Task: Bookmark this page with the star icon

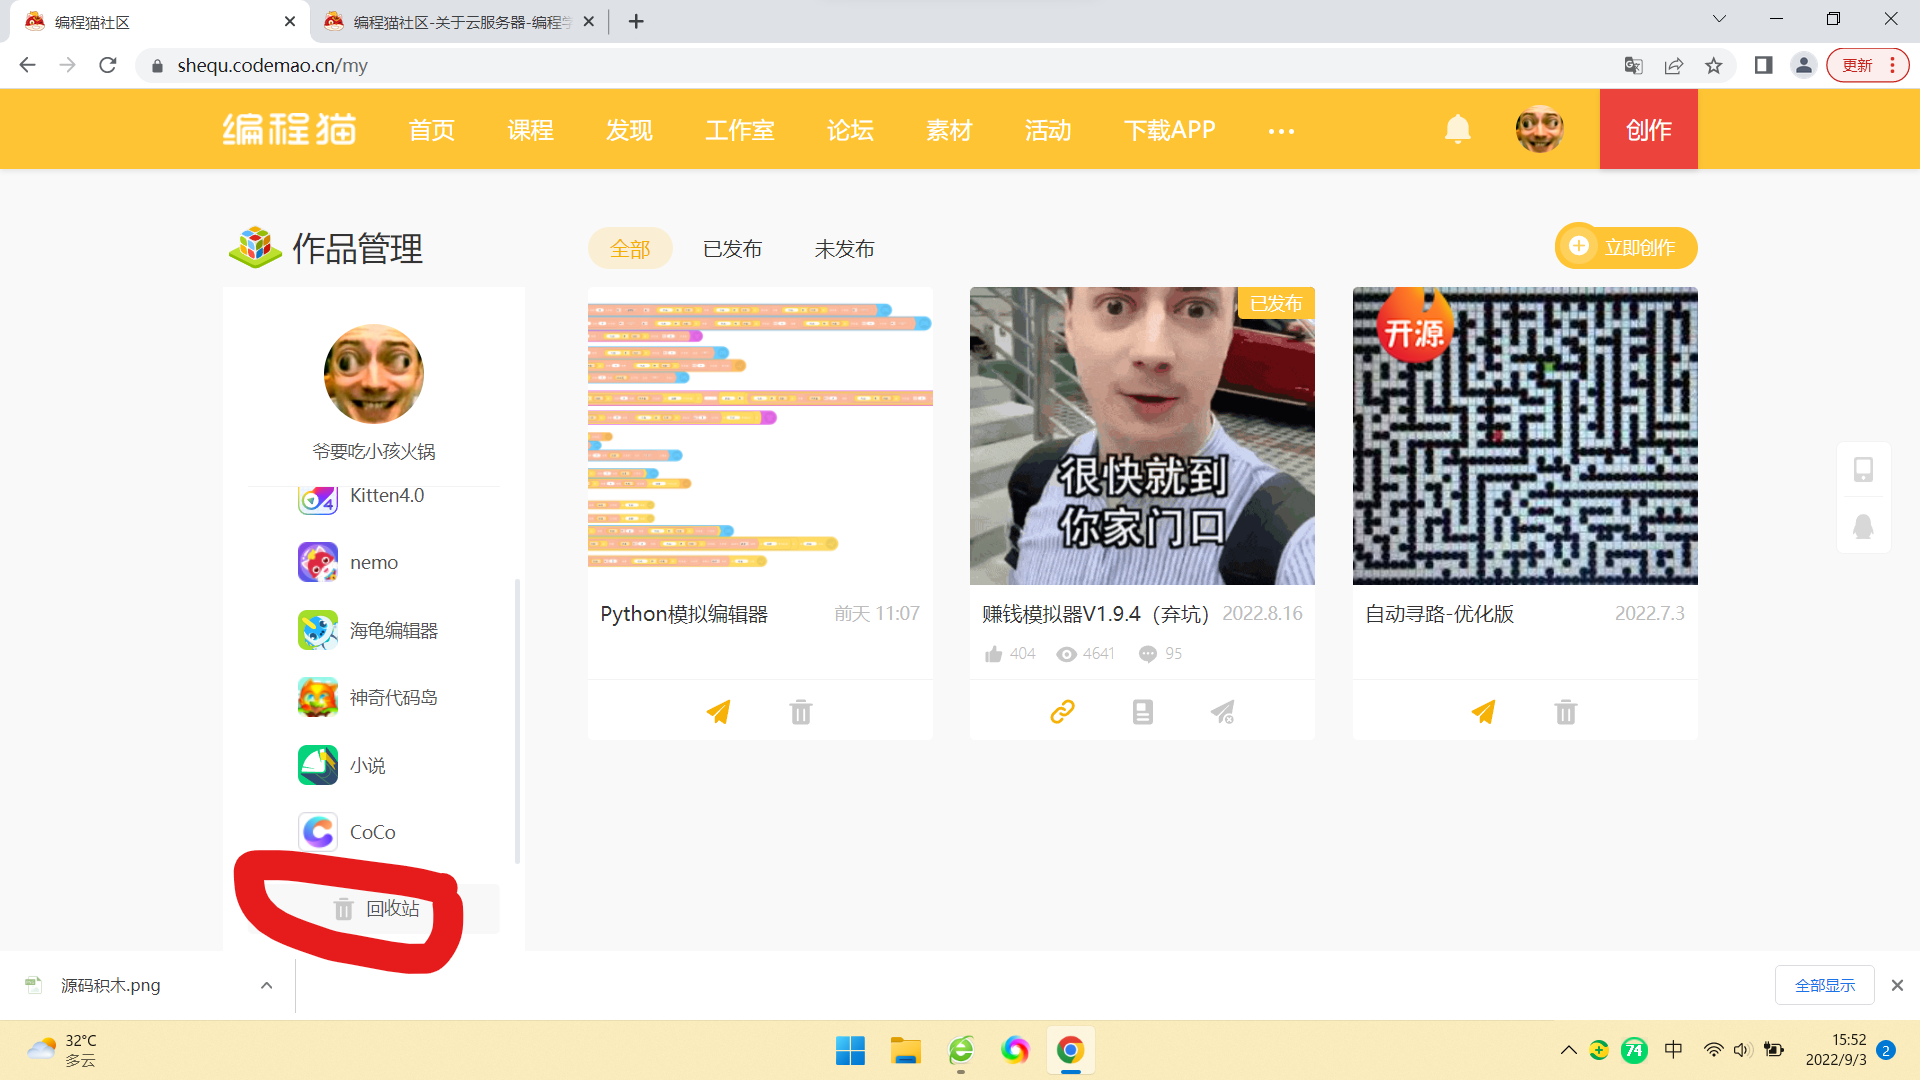Action: pos(1714,66)
